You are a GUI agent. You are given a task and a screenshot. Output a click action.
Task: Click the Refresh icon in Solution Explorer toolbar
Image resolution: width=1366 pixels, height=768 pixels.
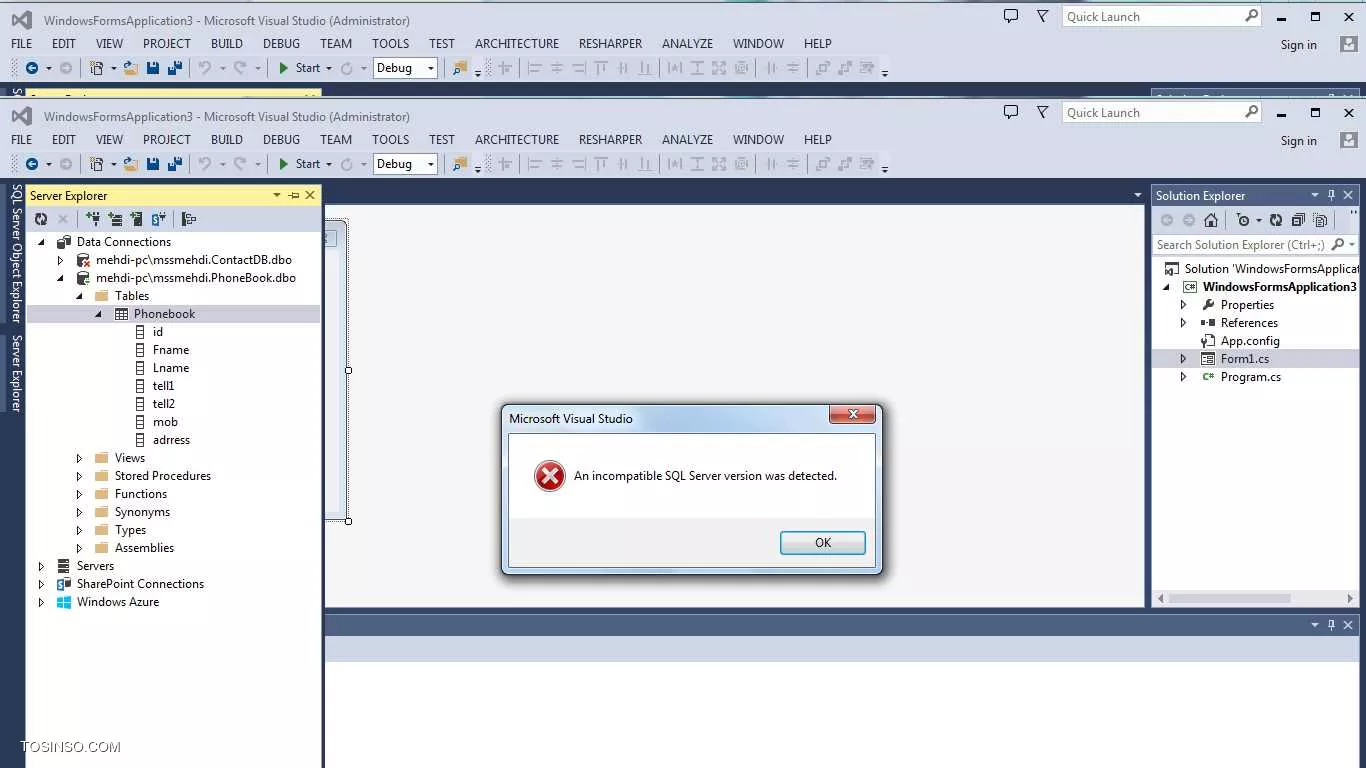pyautogui.click(x=1276, y=220)
